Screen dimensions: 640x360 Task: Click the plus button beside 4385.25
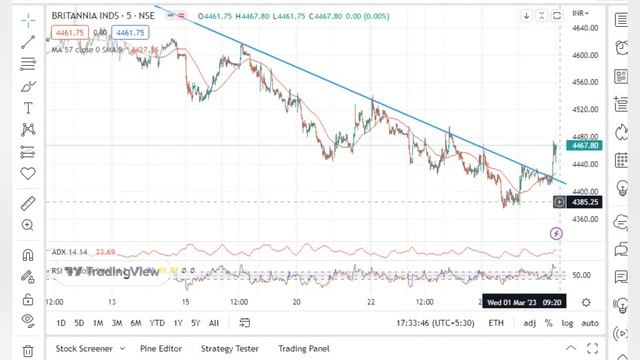559,202
